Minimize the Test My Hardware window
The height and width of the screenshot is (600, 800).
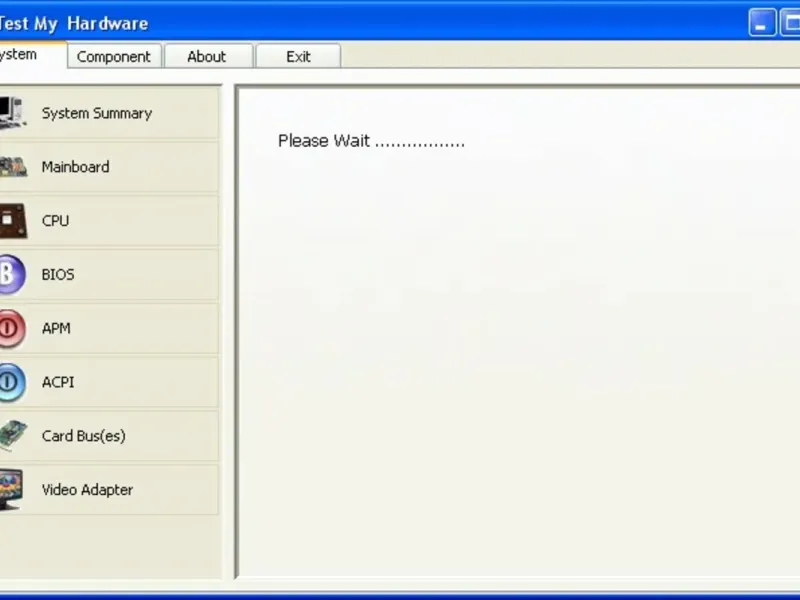762,23
